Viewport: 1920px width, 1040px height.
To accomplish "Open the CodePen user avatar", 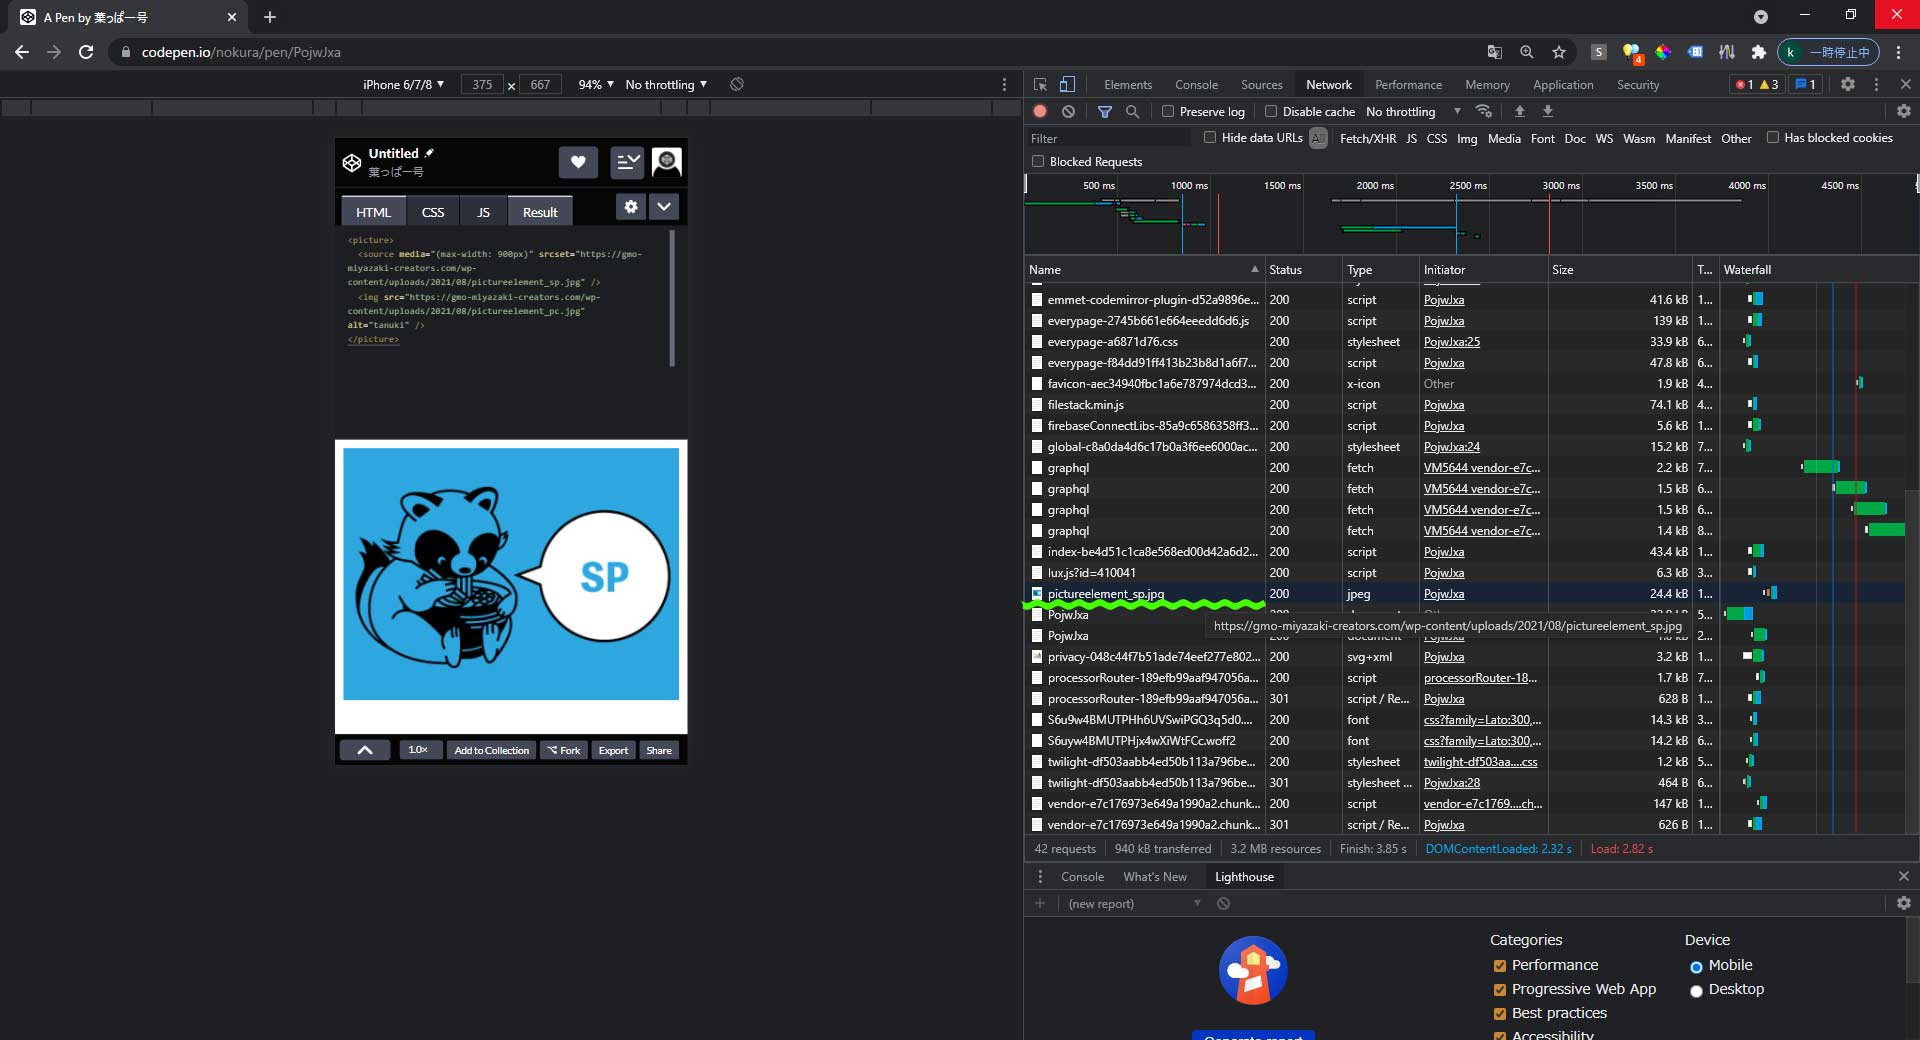I will click(x=667, y=162).
